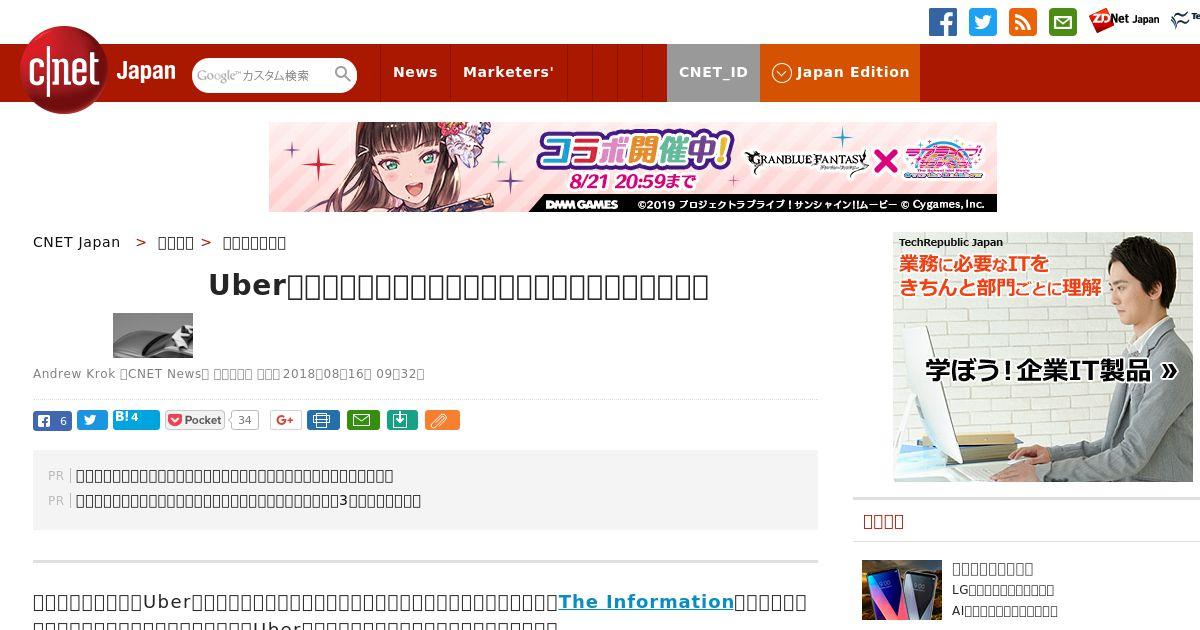This screenshot has width=1200, height=630.
Task: Open the Marketers' menu
Action: click(x=508, y=72)
